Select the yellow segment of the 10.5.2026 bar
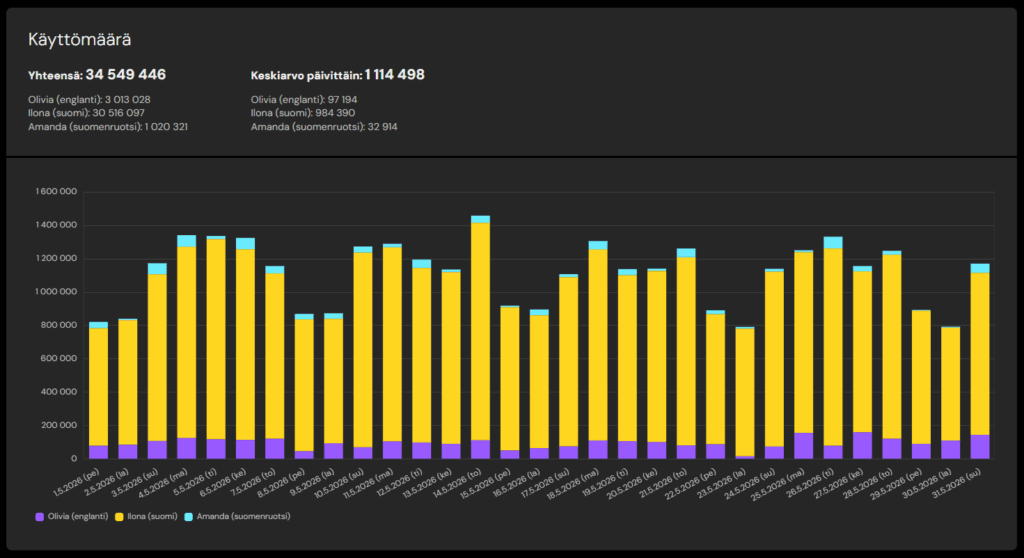The width and height of the screenshot is (1024, 558). point(362,350)
